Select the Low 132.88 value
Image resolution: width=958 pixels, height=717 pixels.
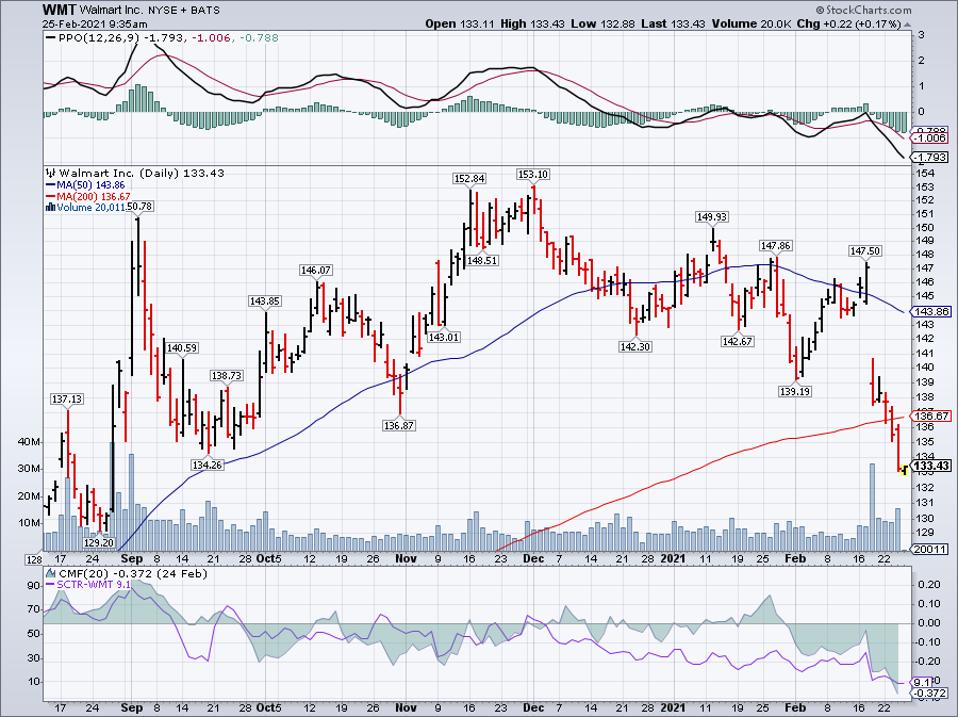coord(602,24)
